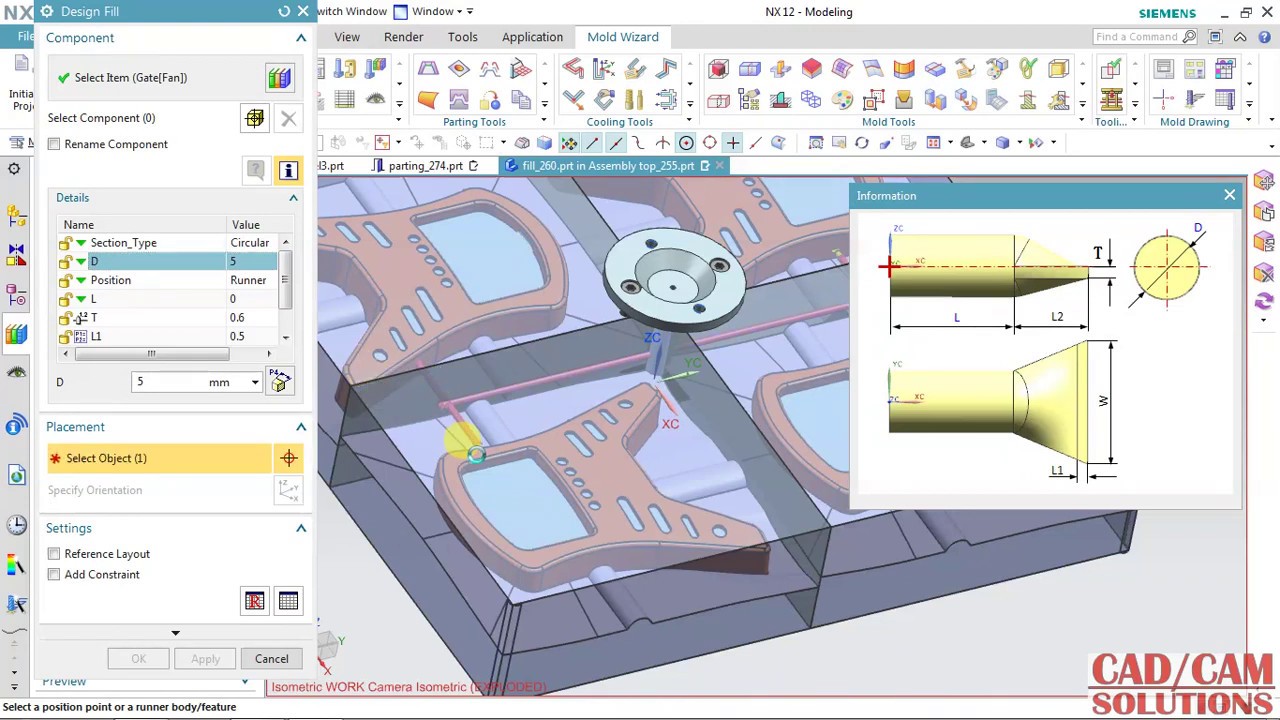This screenshot has height=720, width=1280.
Task: Collapse the Settings section
Action: (x=301, y=528)
